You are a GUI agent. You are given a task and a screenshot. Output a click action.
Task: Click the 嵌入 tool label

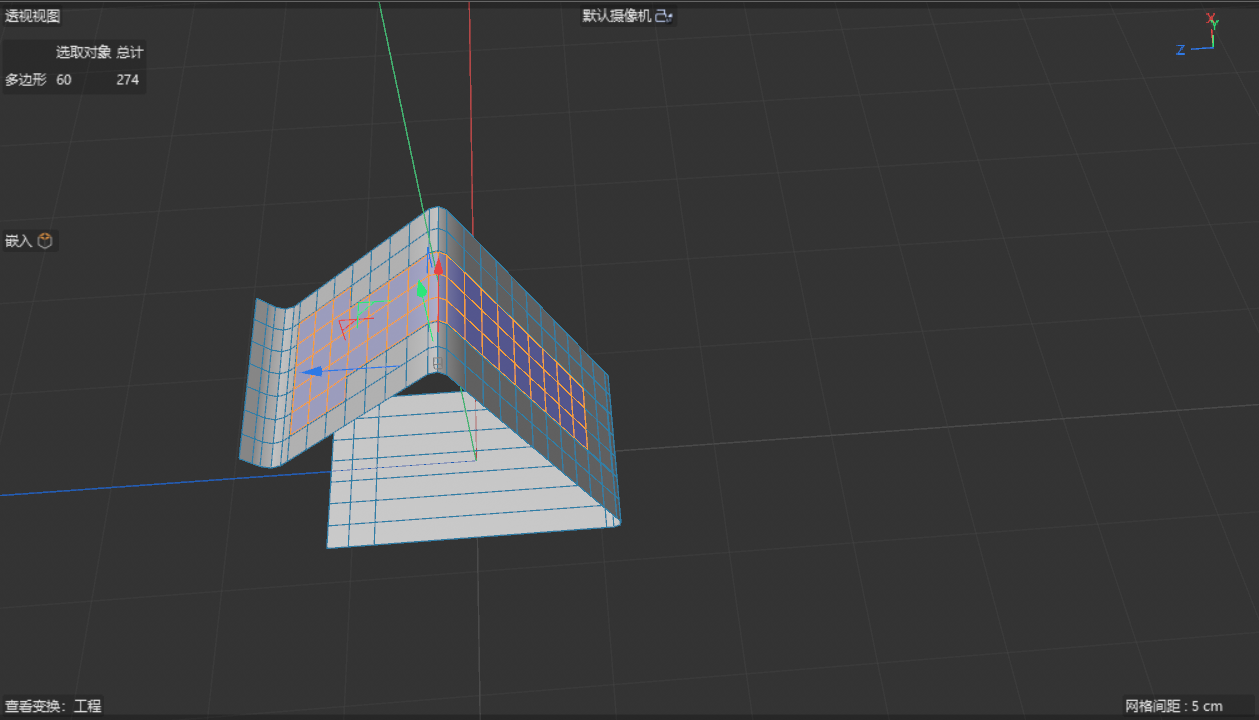(x=18, y=241)
